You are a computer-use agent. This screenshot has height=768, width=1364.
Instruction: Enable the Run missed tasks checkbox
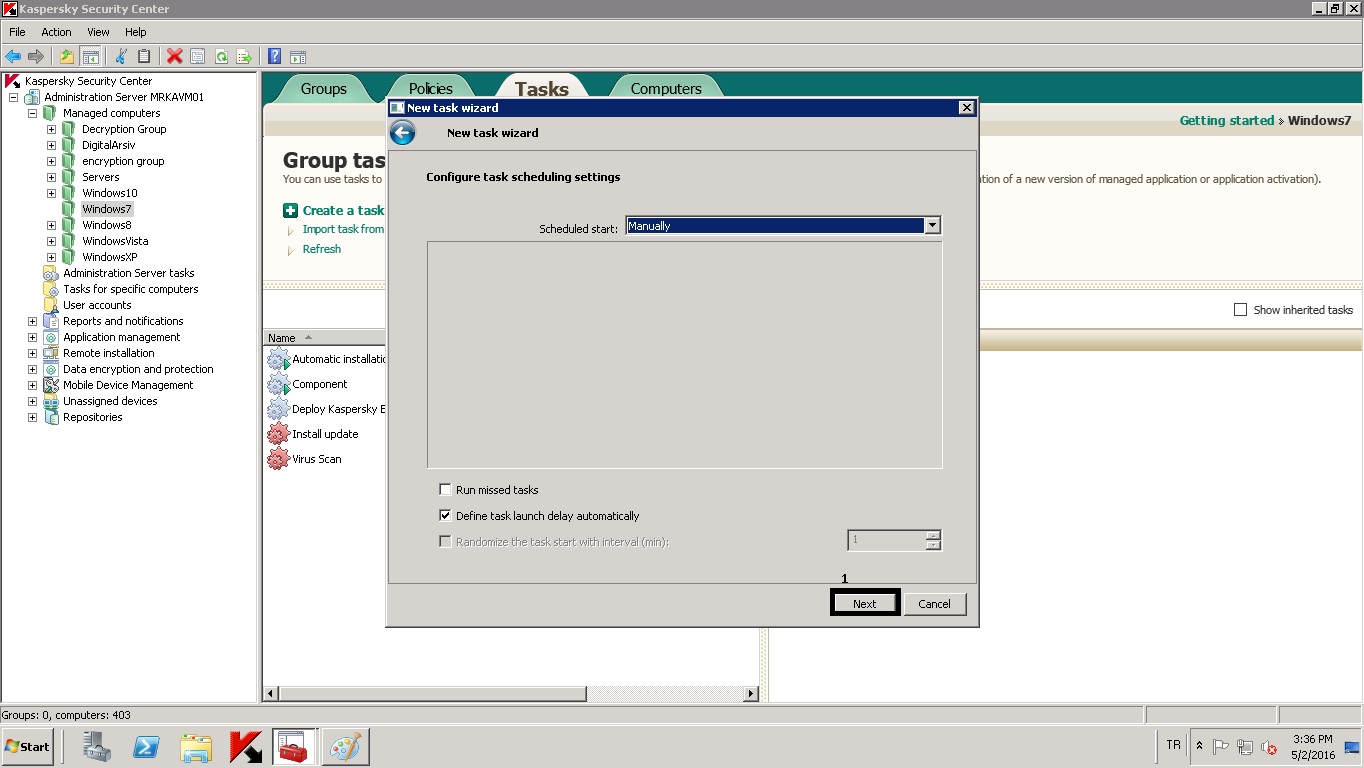pos(445,490)
